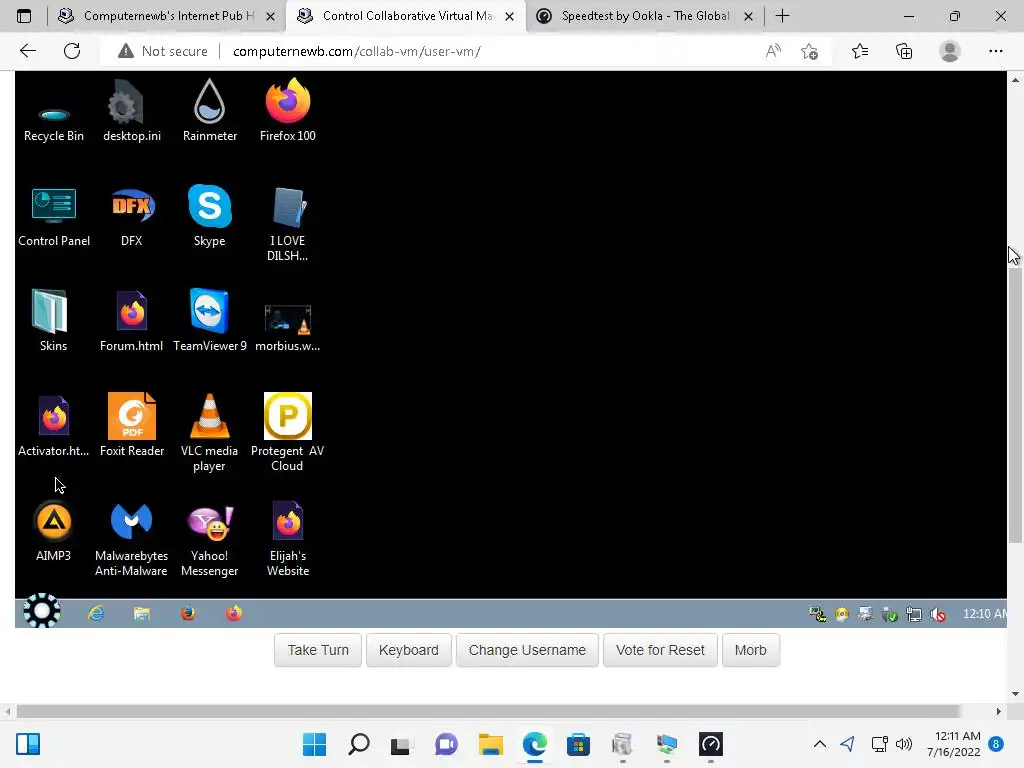Click the second Firefox VM taskbar icon
Screen dimensions: 1024x768
click(234, 613)
